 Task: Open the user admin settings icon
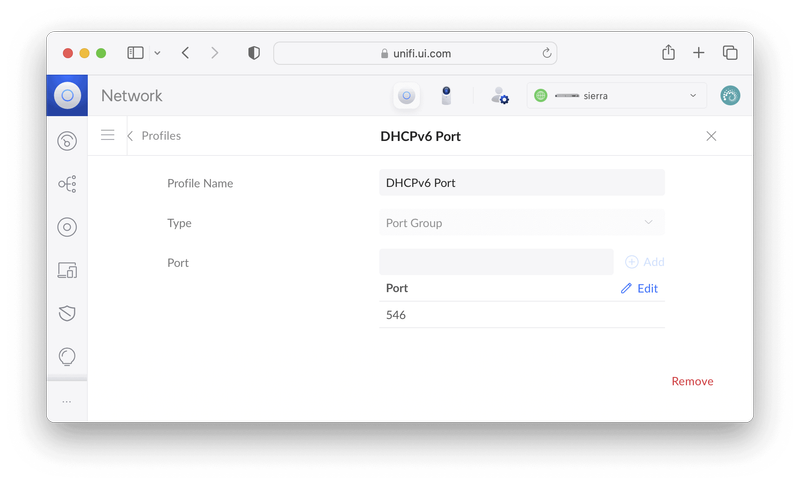point(499,96)
